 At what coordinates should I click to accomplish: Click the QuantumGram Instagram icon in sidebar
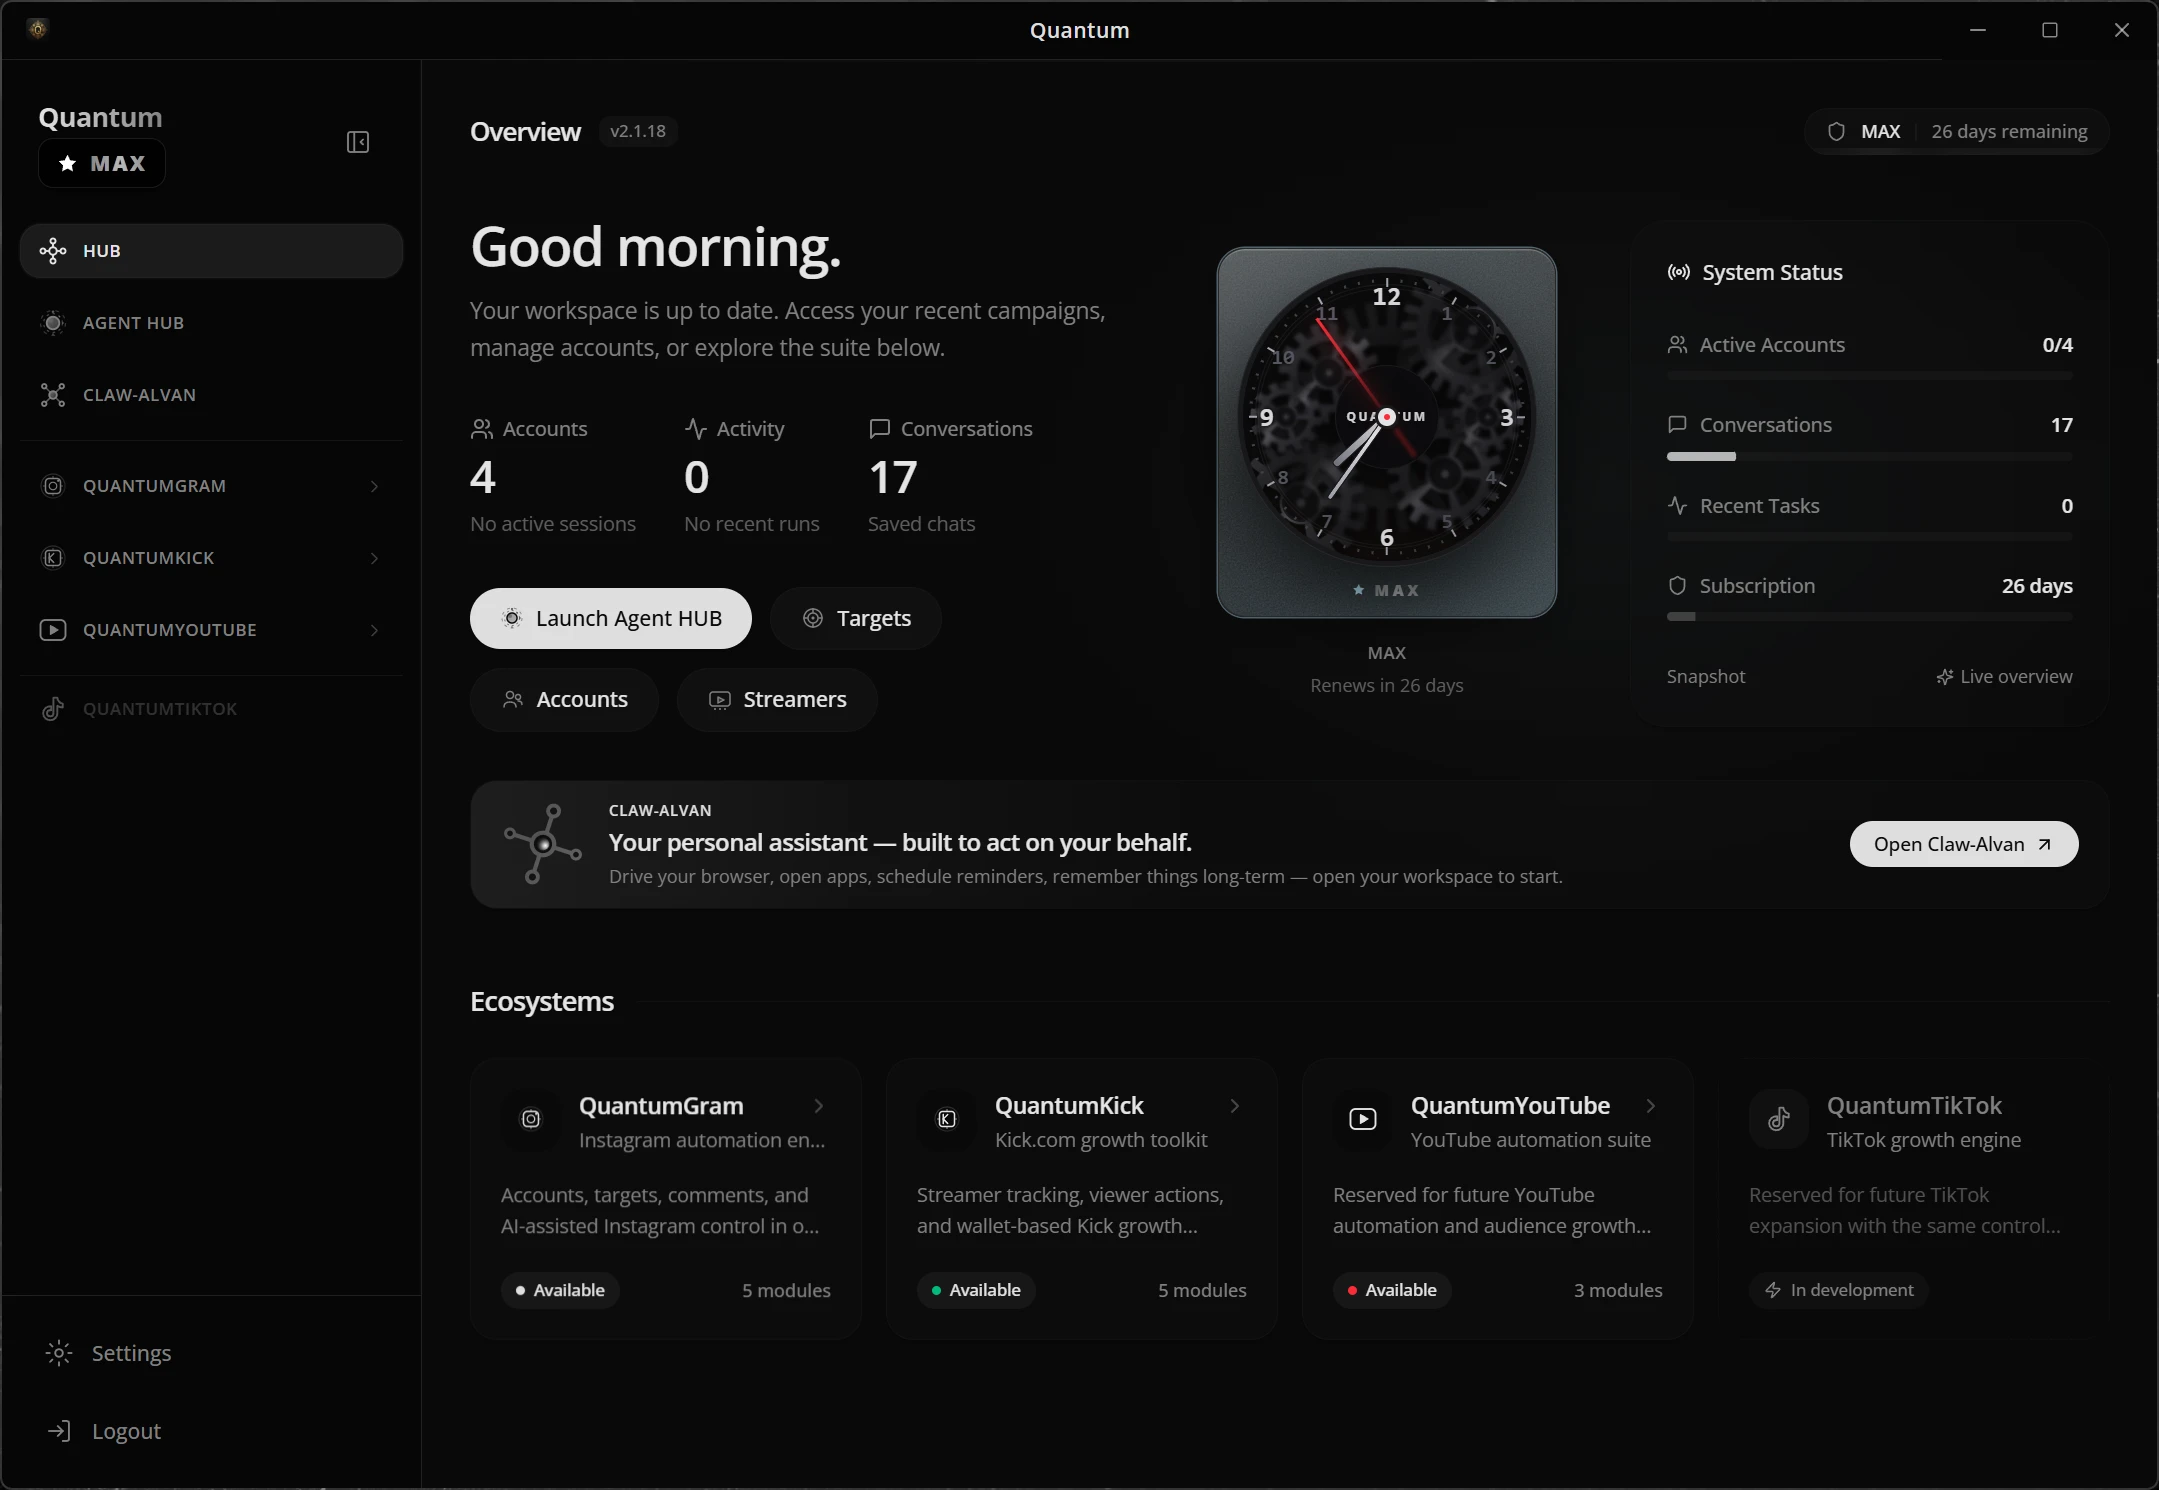(53, 486)
